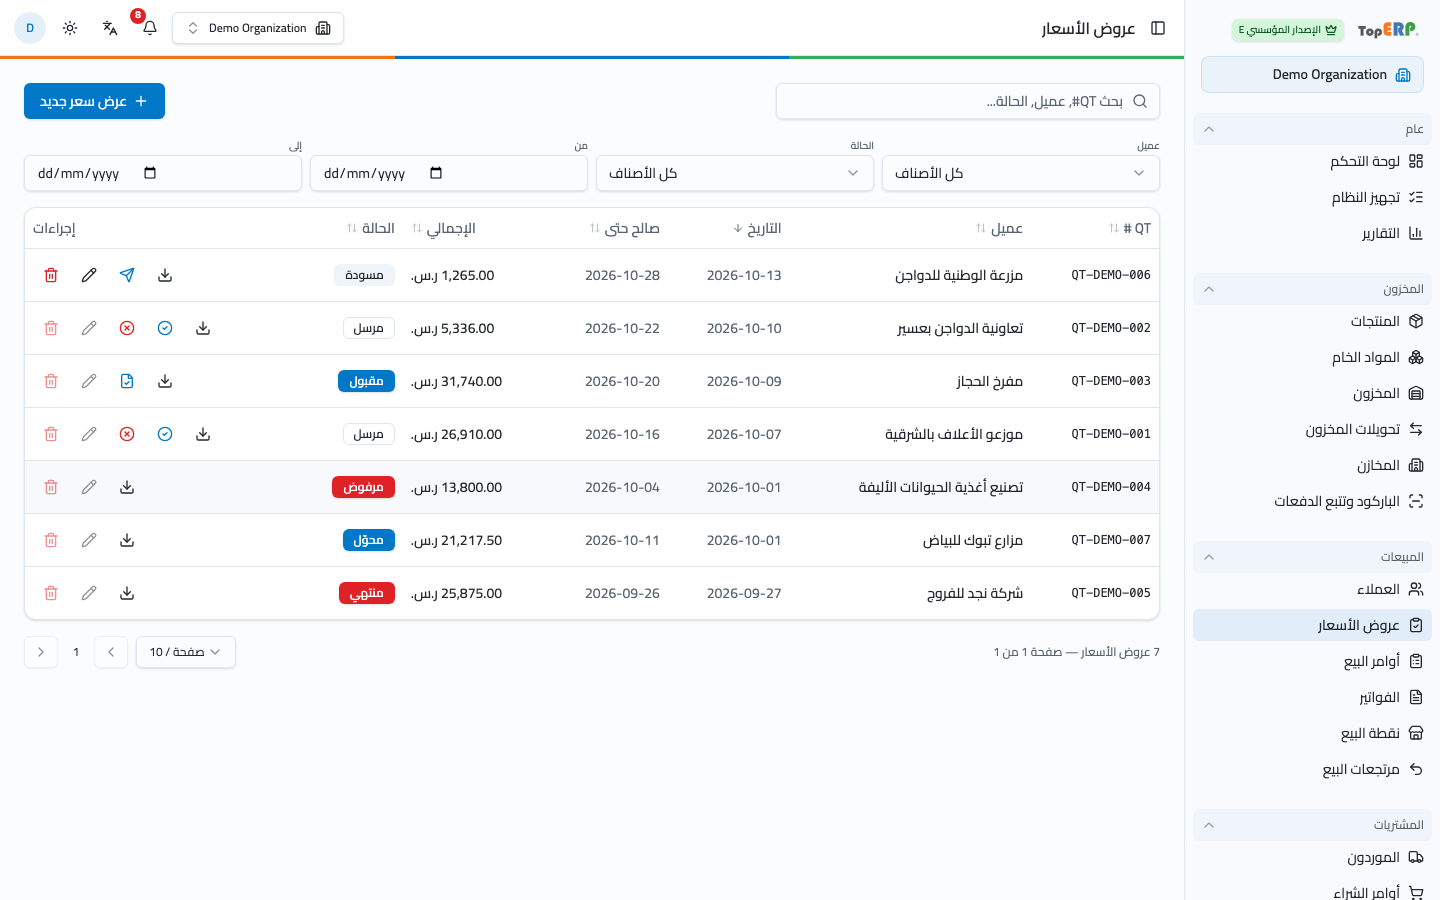
Task: Open user avatar D menu
Action: click(x=30, y=28)
